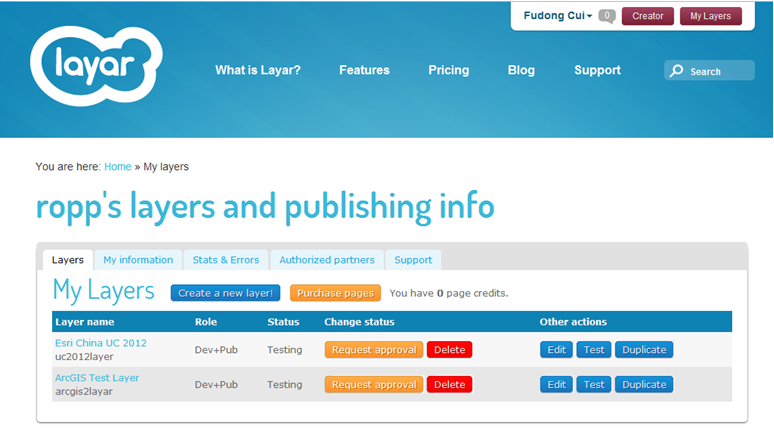Delete the ArcGIS Test Layer
The image size is (774, 430).
[450, 385]
